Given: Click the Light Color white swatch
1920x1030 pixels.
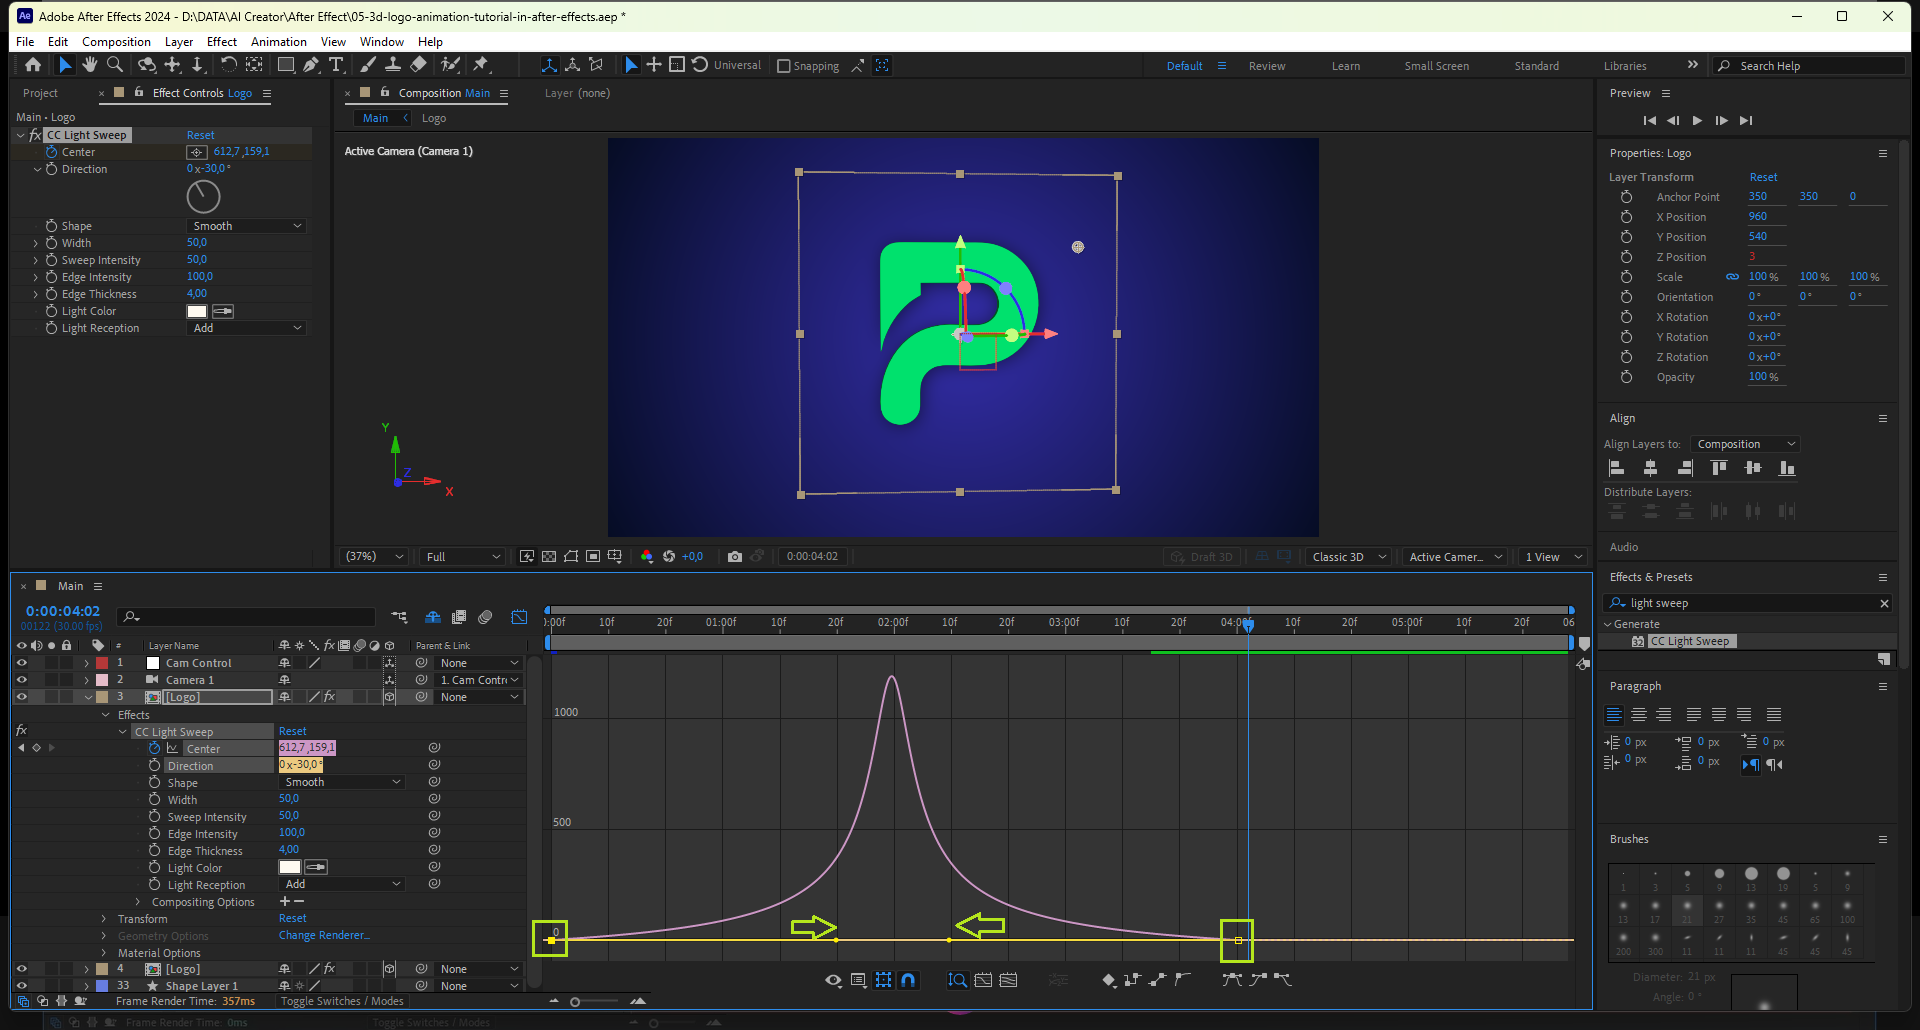Looking at the screenshot, I should [x=197, y=311].
